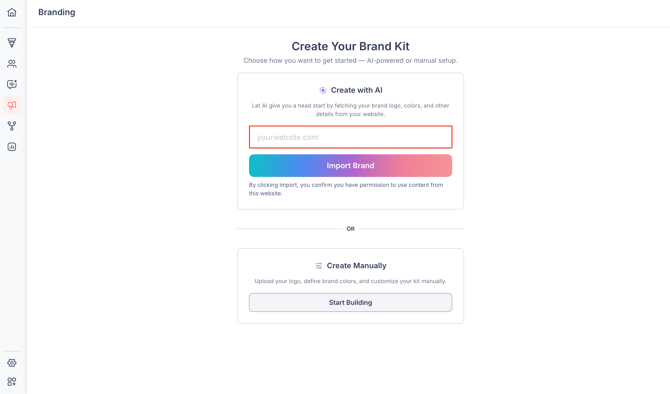Click the Create with AI heading text
The width and height of the screenshot is (670, 394).
tap(356, 90)
